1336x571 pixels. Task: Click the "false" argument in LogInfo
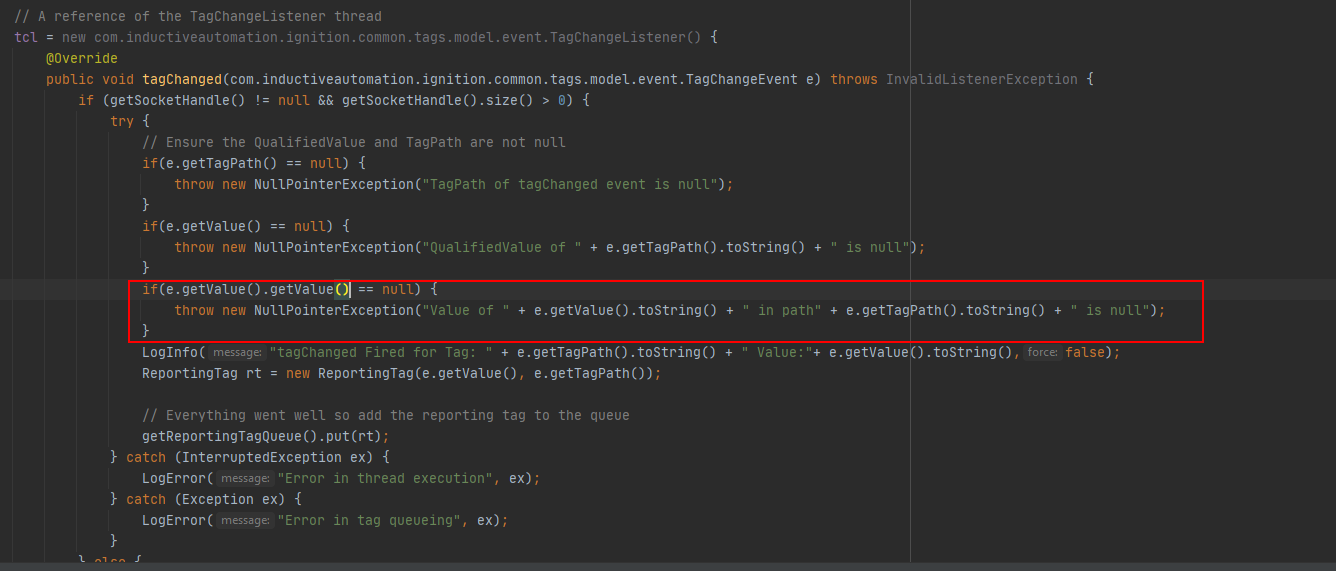pyautogui.click(x=1085, y=352)
